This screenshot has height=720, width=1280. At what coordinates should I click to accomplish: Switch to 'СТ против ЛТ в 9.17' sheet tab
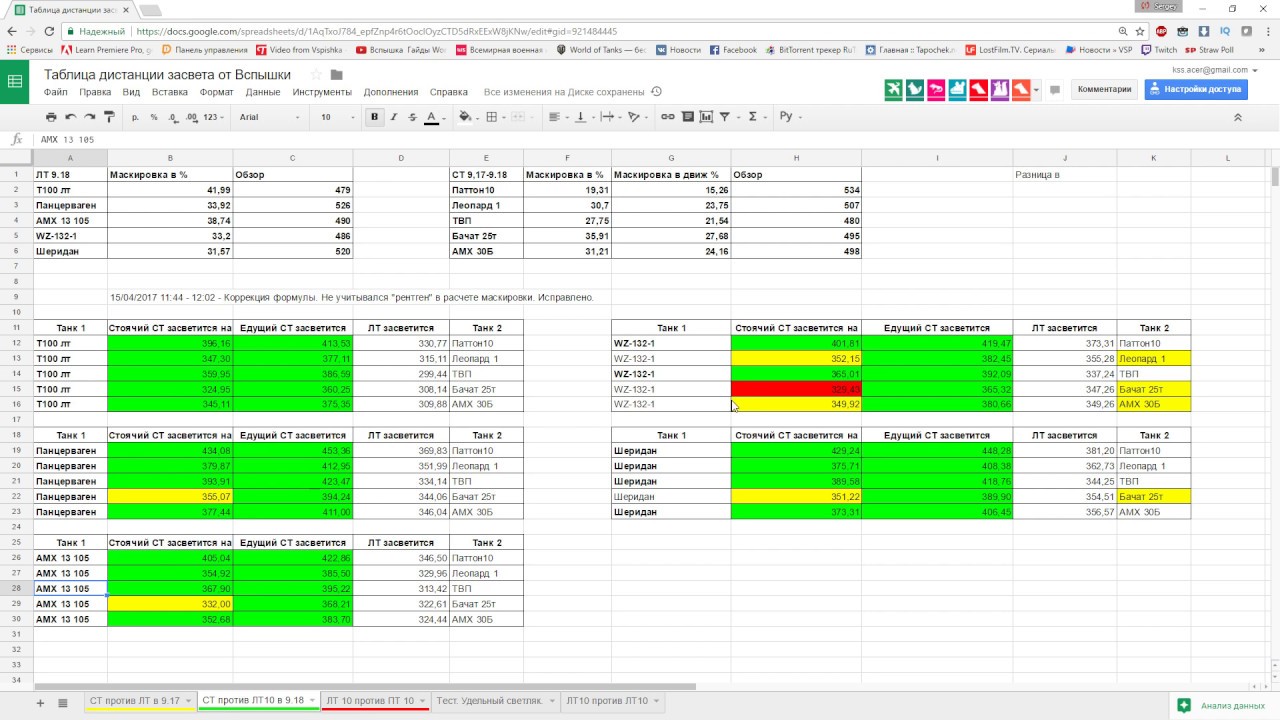[139, 701]
